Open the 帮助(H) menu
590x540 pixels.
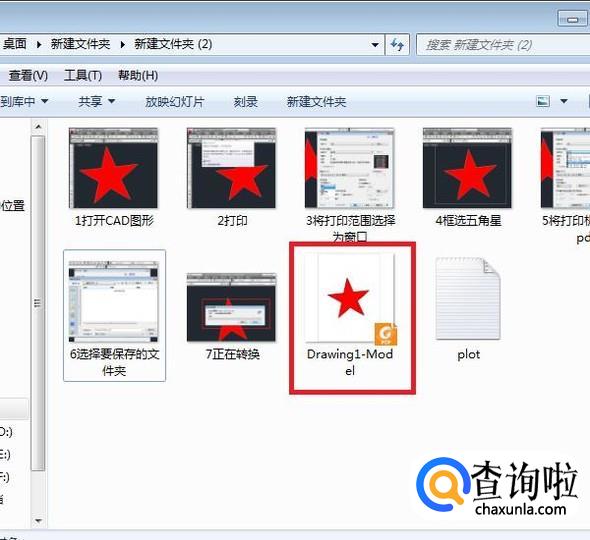coord(138,76)
